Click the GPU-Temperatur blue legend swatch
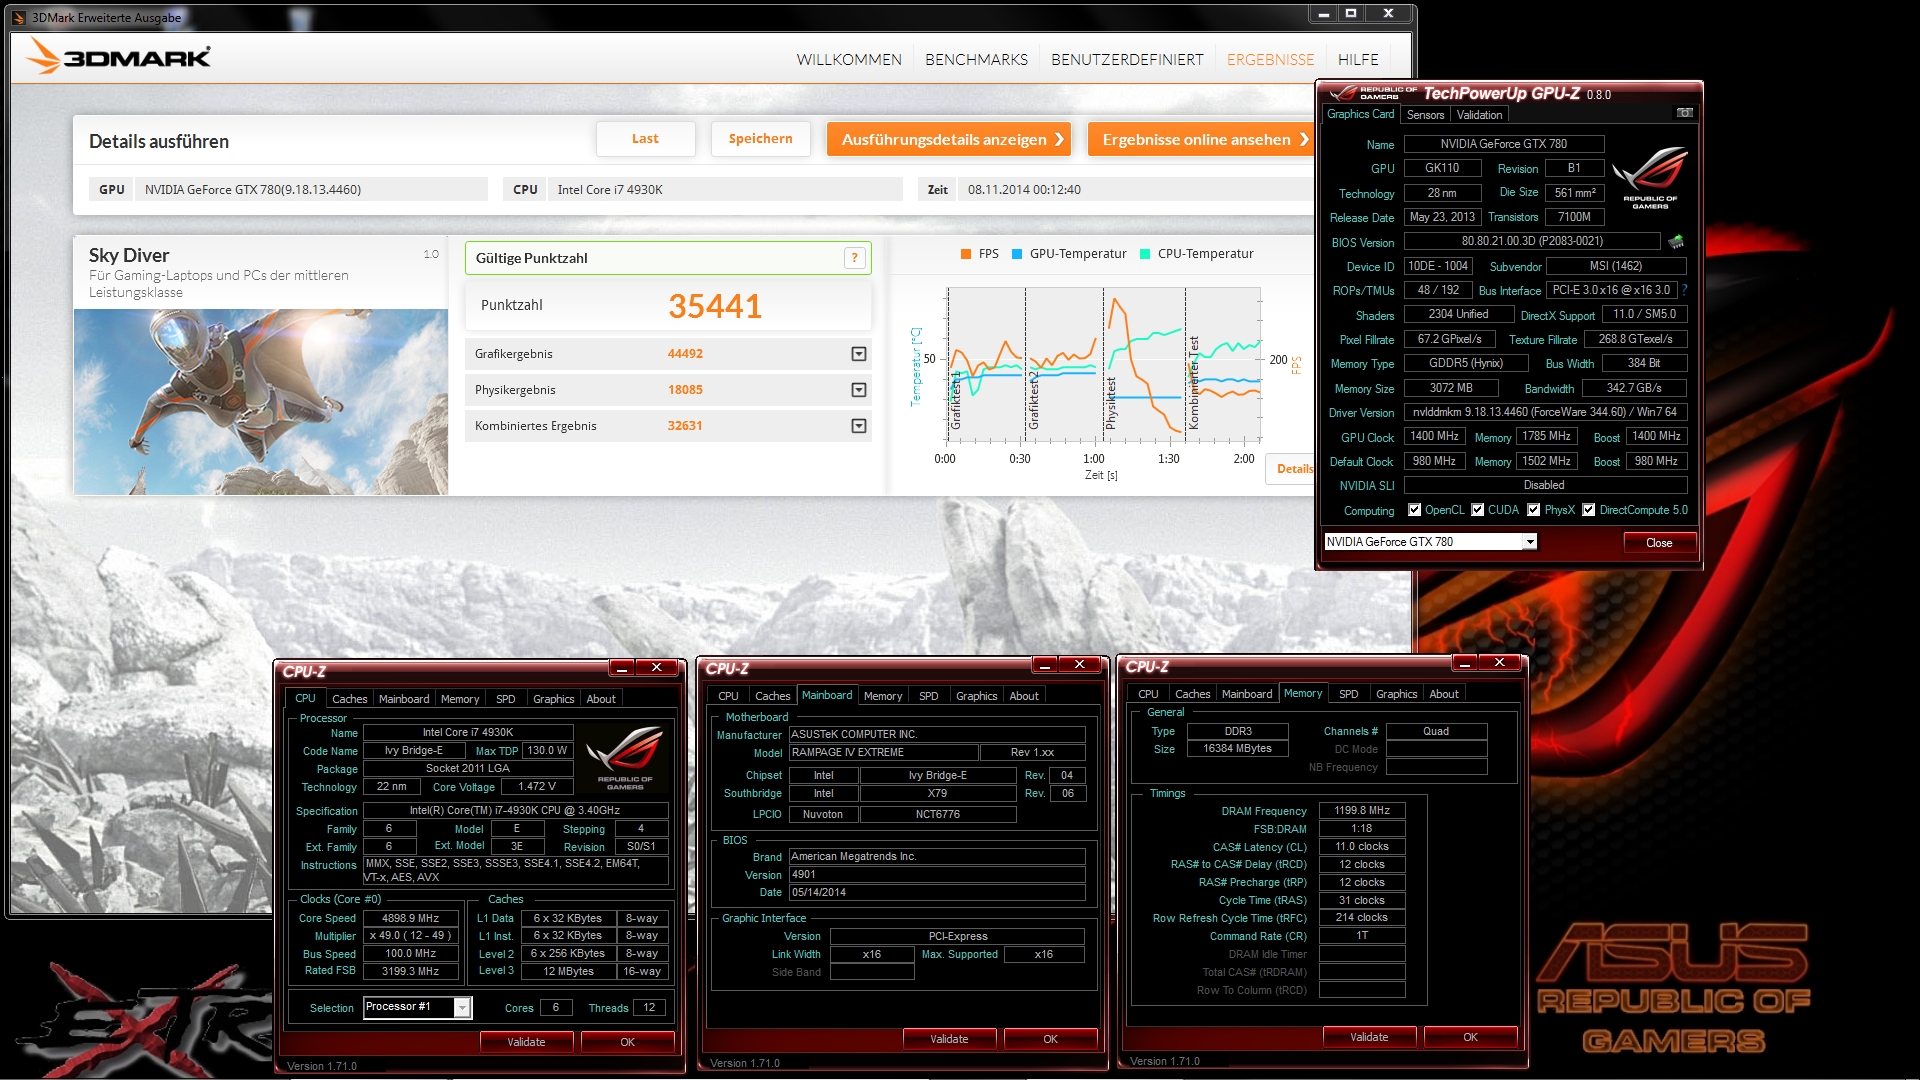Image resolution: width=1920 pixels, height=1080 pixels. point(1017,254)
